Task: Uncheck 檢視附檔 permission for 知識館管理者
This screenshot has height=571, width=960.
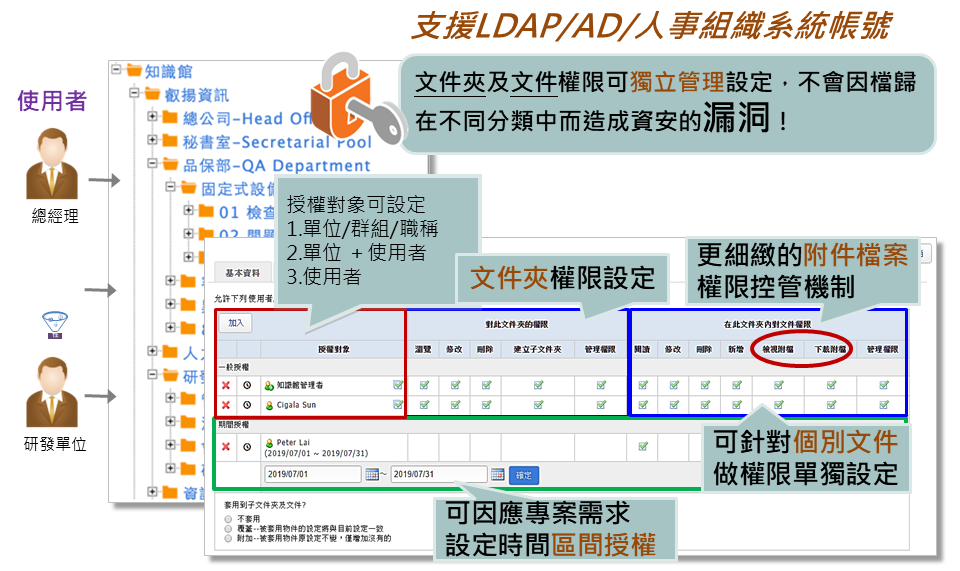Action: coord(779,385)
